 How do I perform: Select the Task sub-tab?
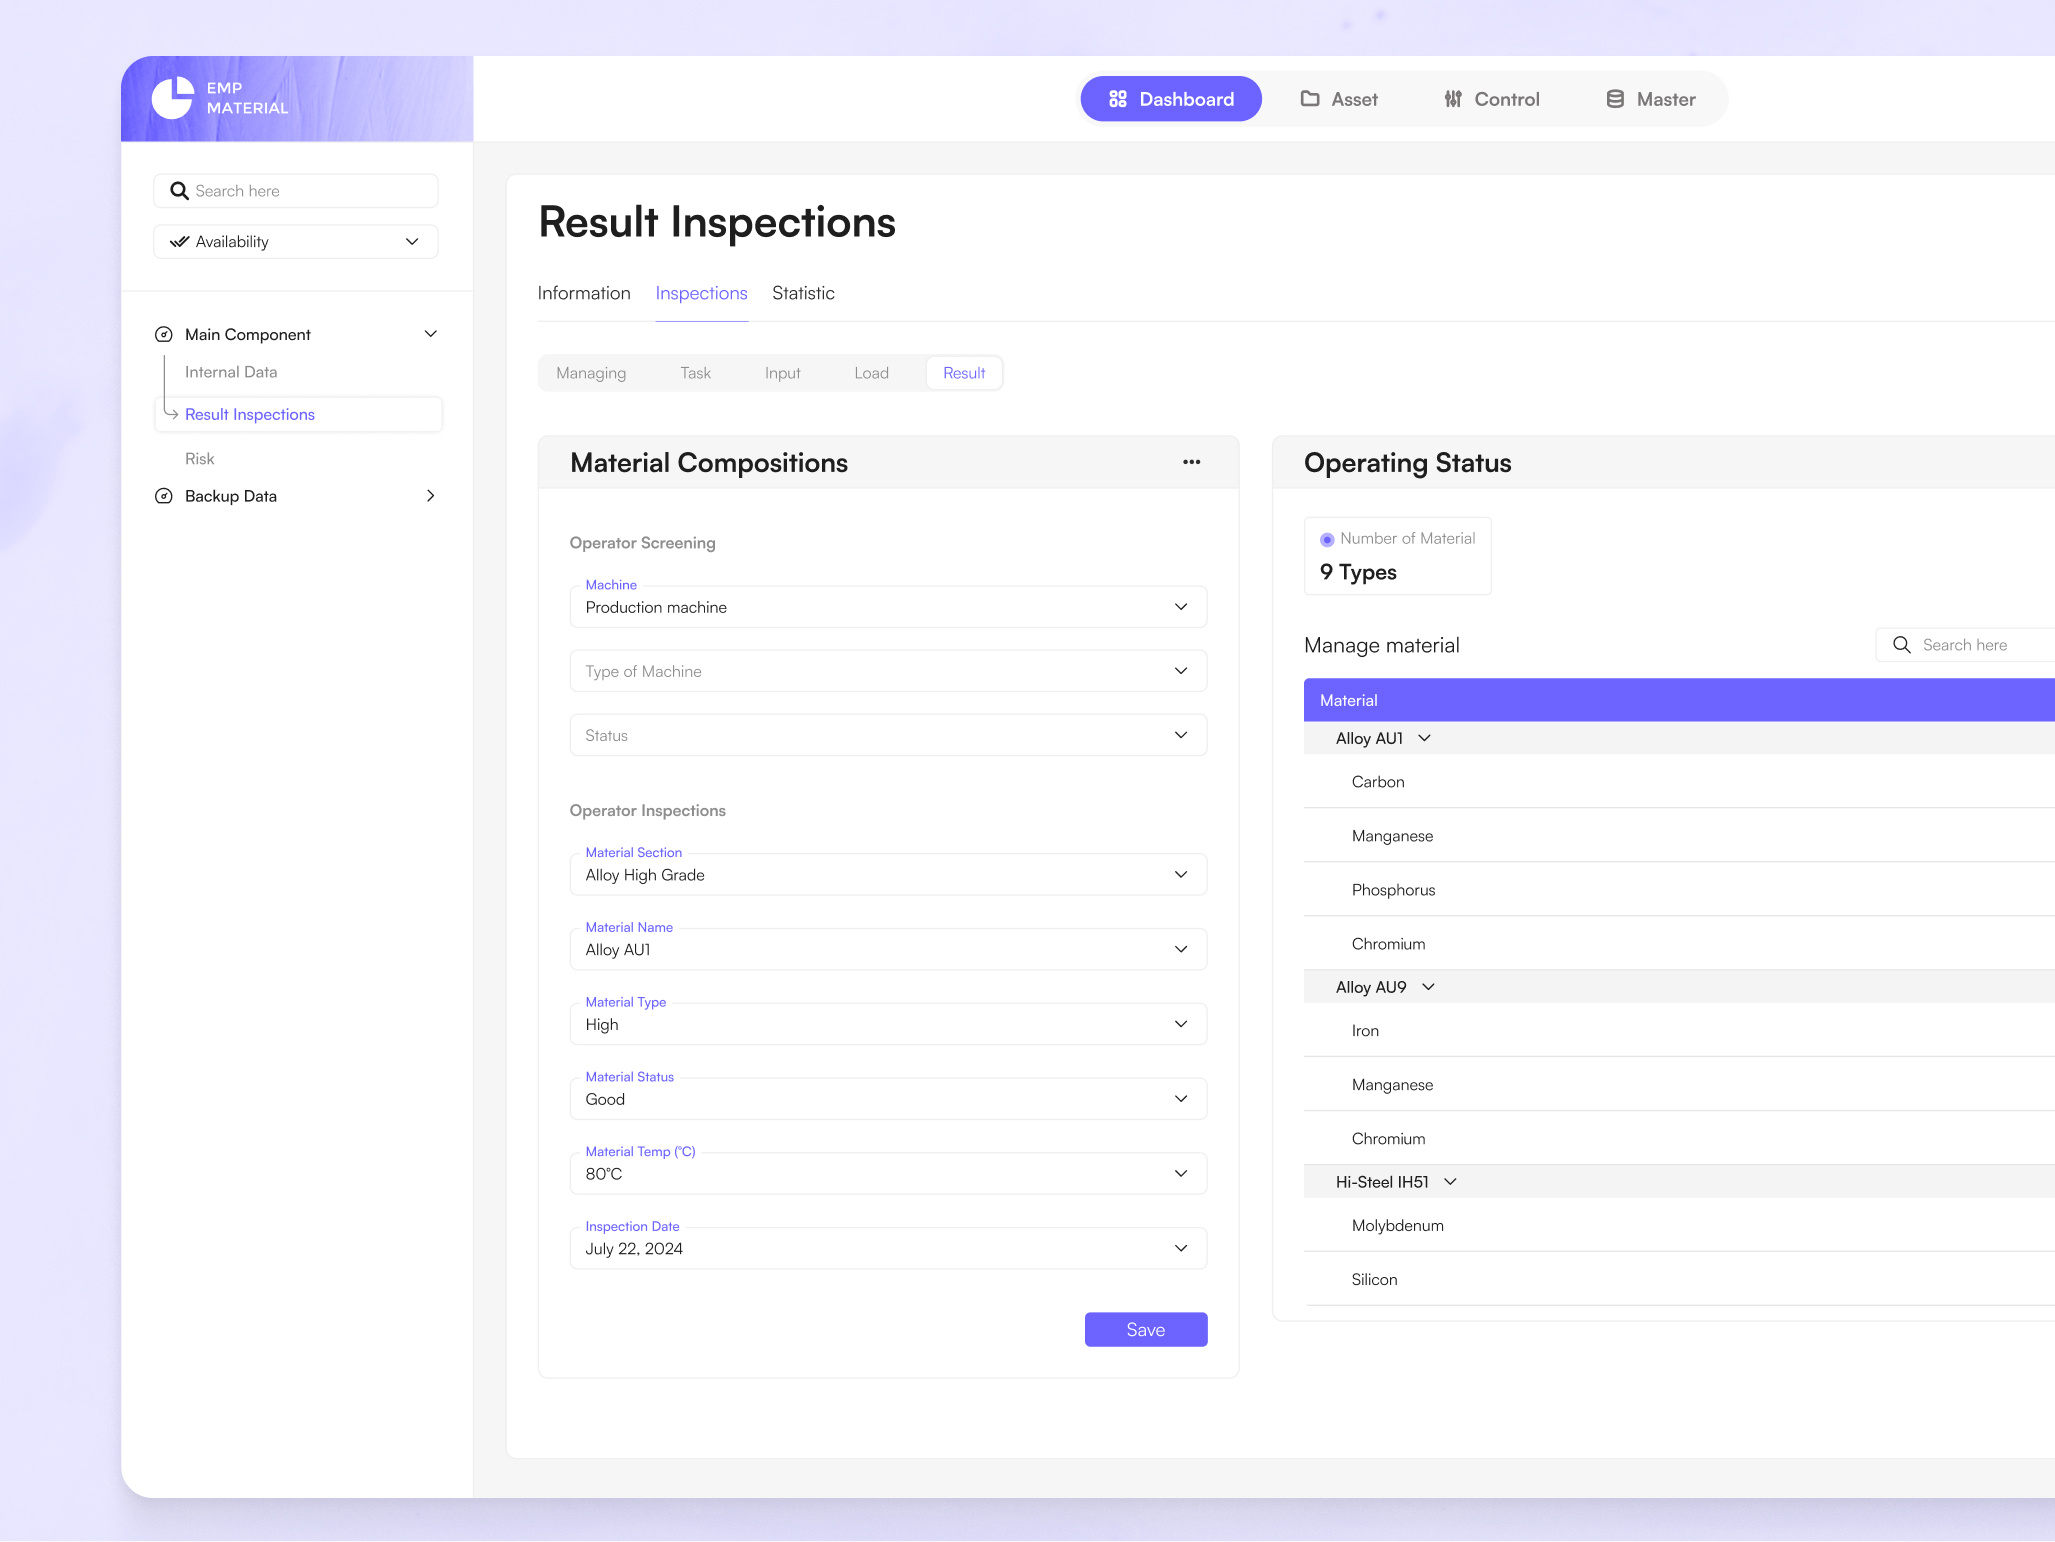pyautogui.click(x=695, y=373)
